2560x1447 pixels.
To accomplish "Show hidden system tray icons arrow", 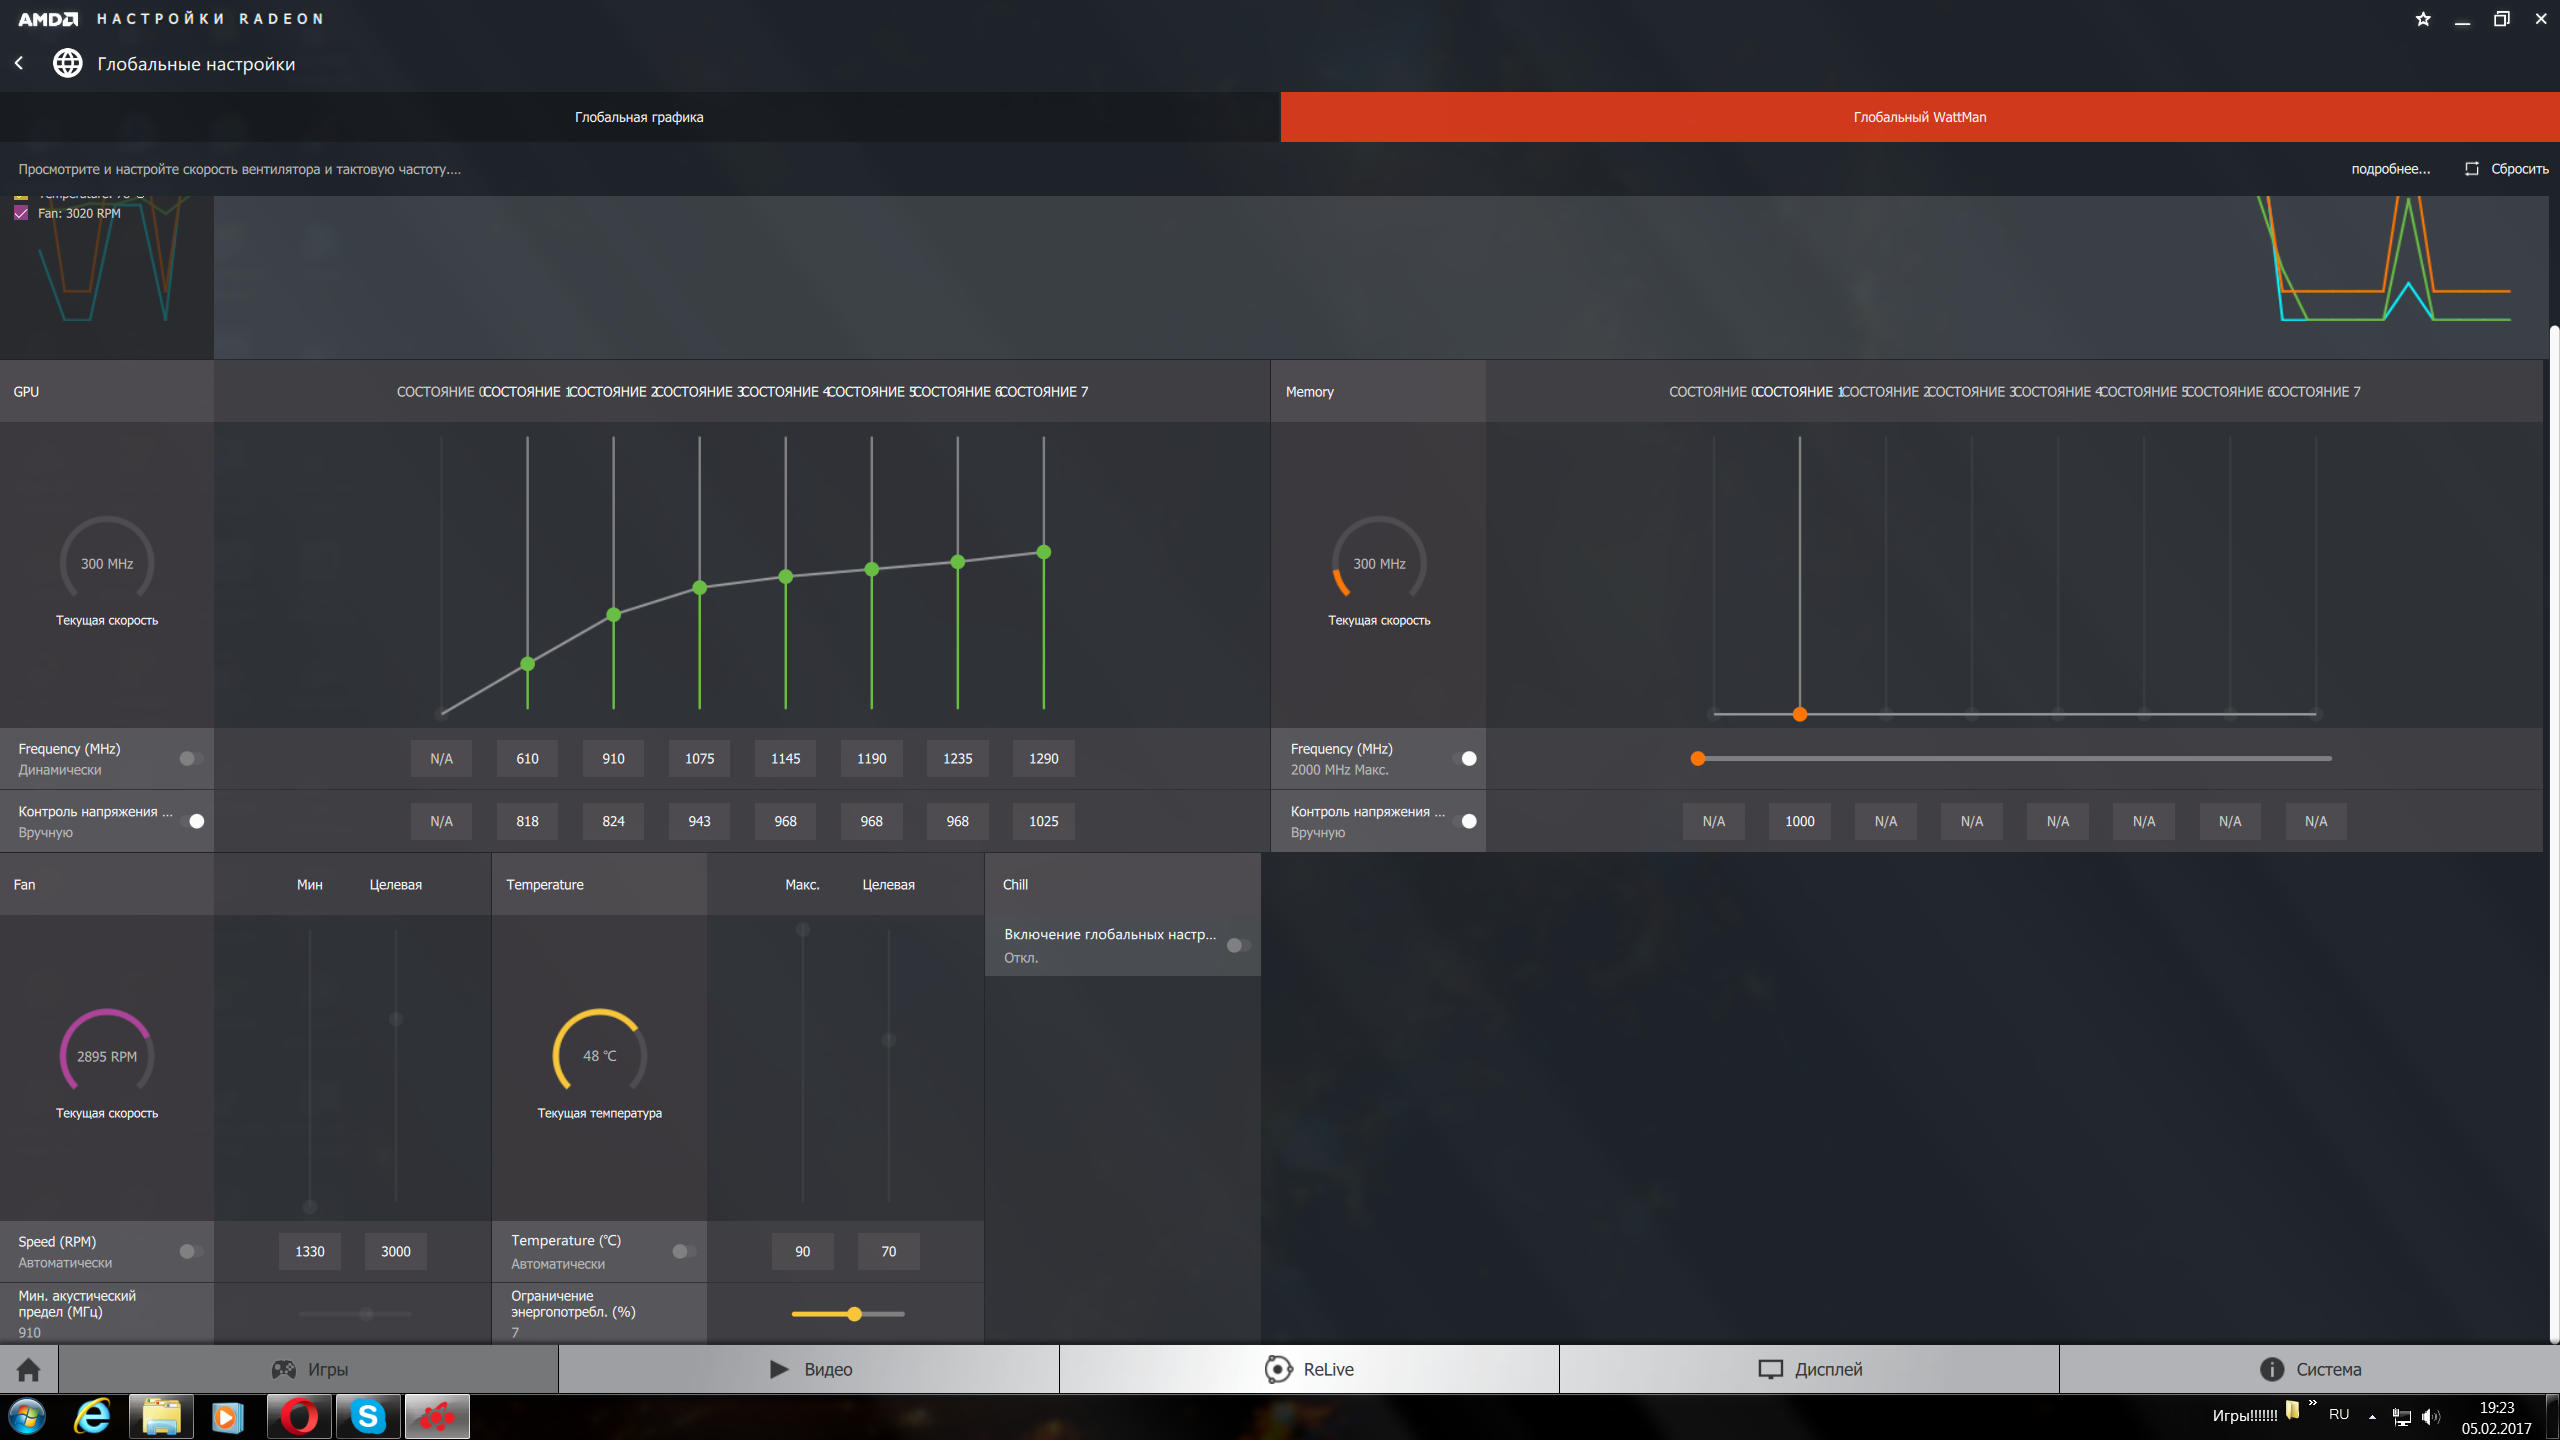I will 2372,1417.
